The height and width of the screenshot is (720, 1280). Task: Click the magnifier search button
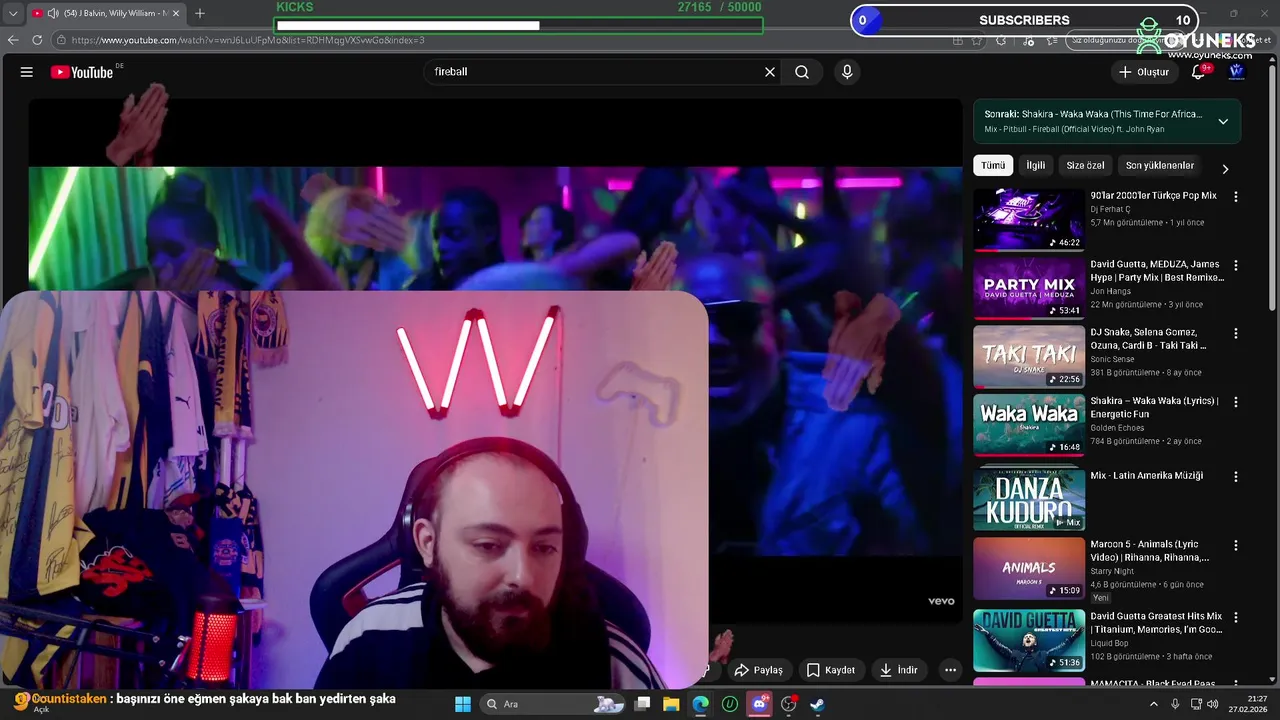pos(802,72)
